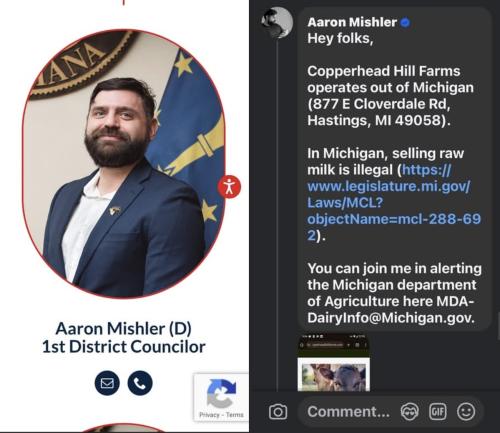Open the GIF picker
This screenshot has height=433, width=500.
click(438, 412)
